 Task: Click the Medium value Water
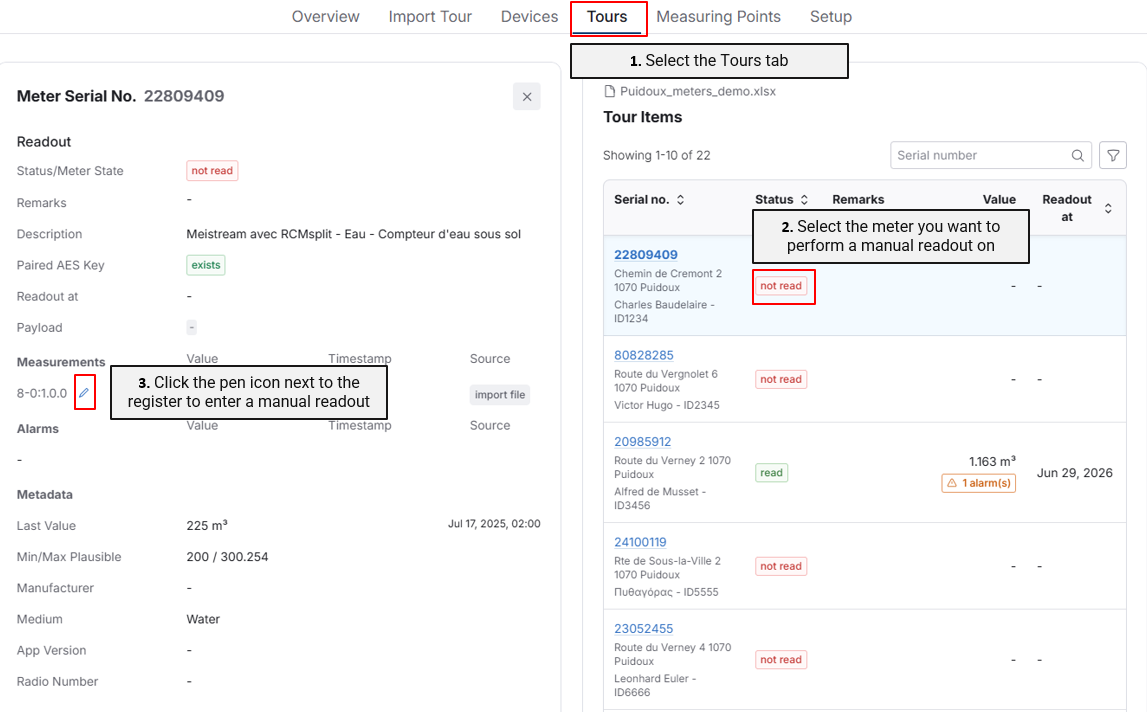[203, 619]
